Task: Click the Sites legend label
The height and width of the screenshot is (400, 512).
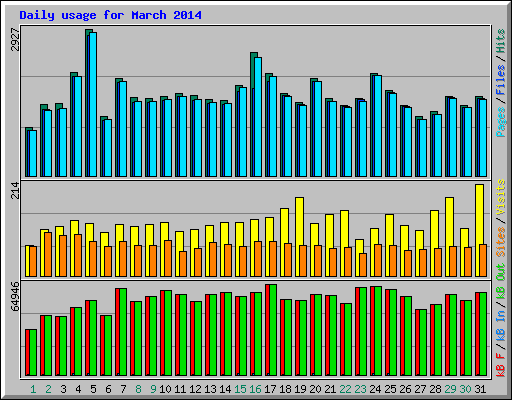Action: pyautogui.click(x=501, y=242)
